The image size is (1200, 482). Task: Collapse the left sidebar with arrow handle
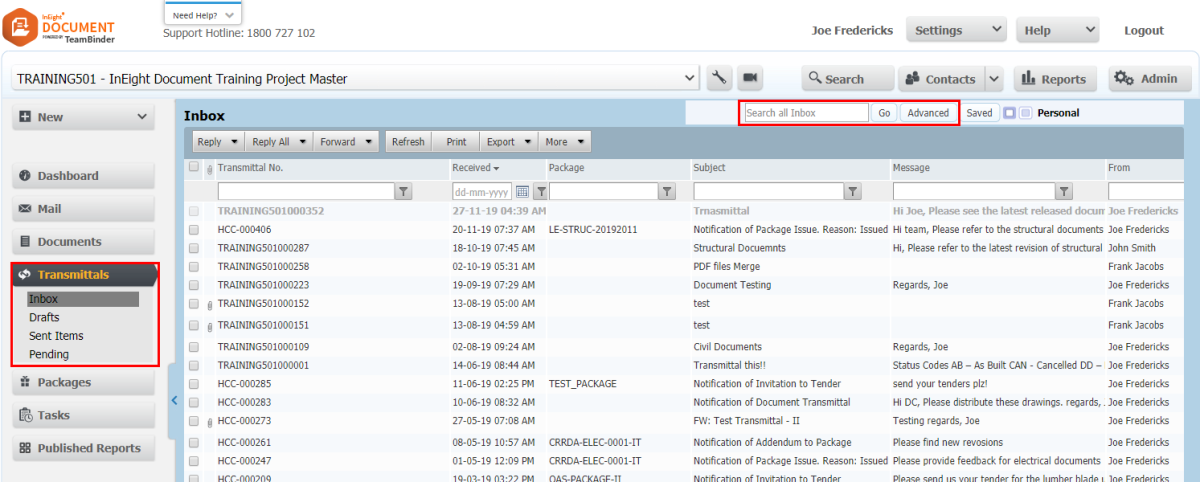174,400
